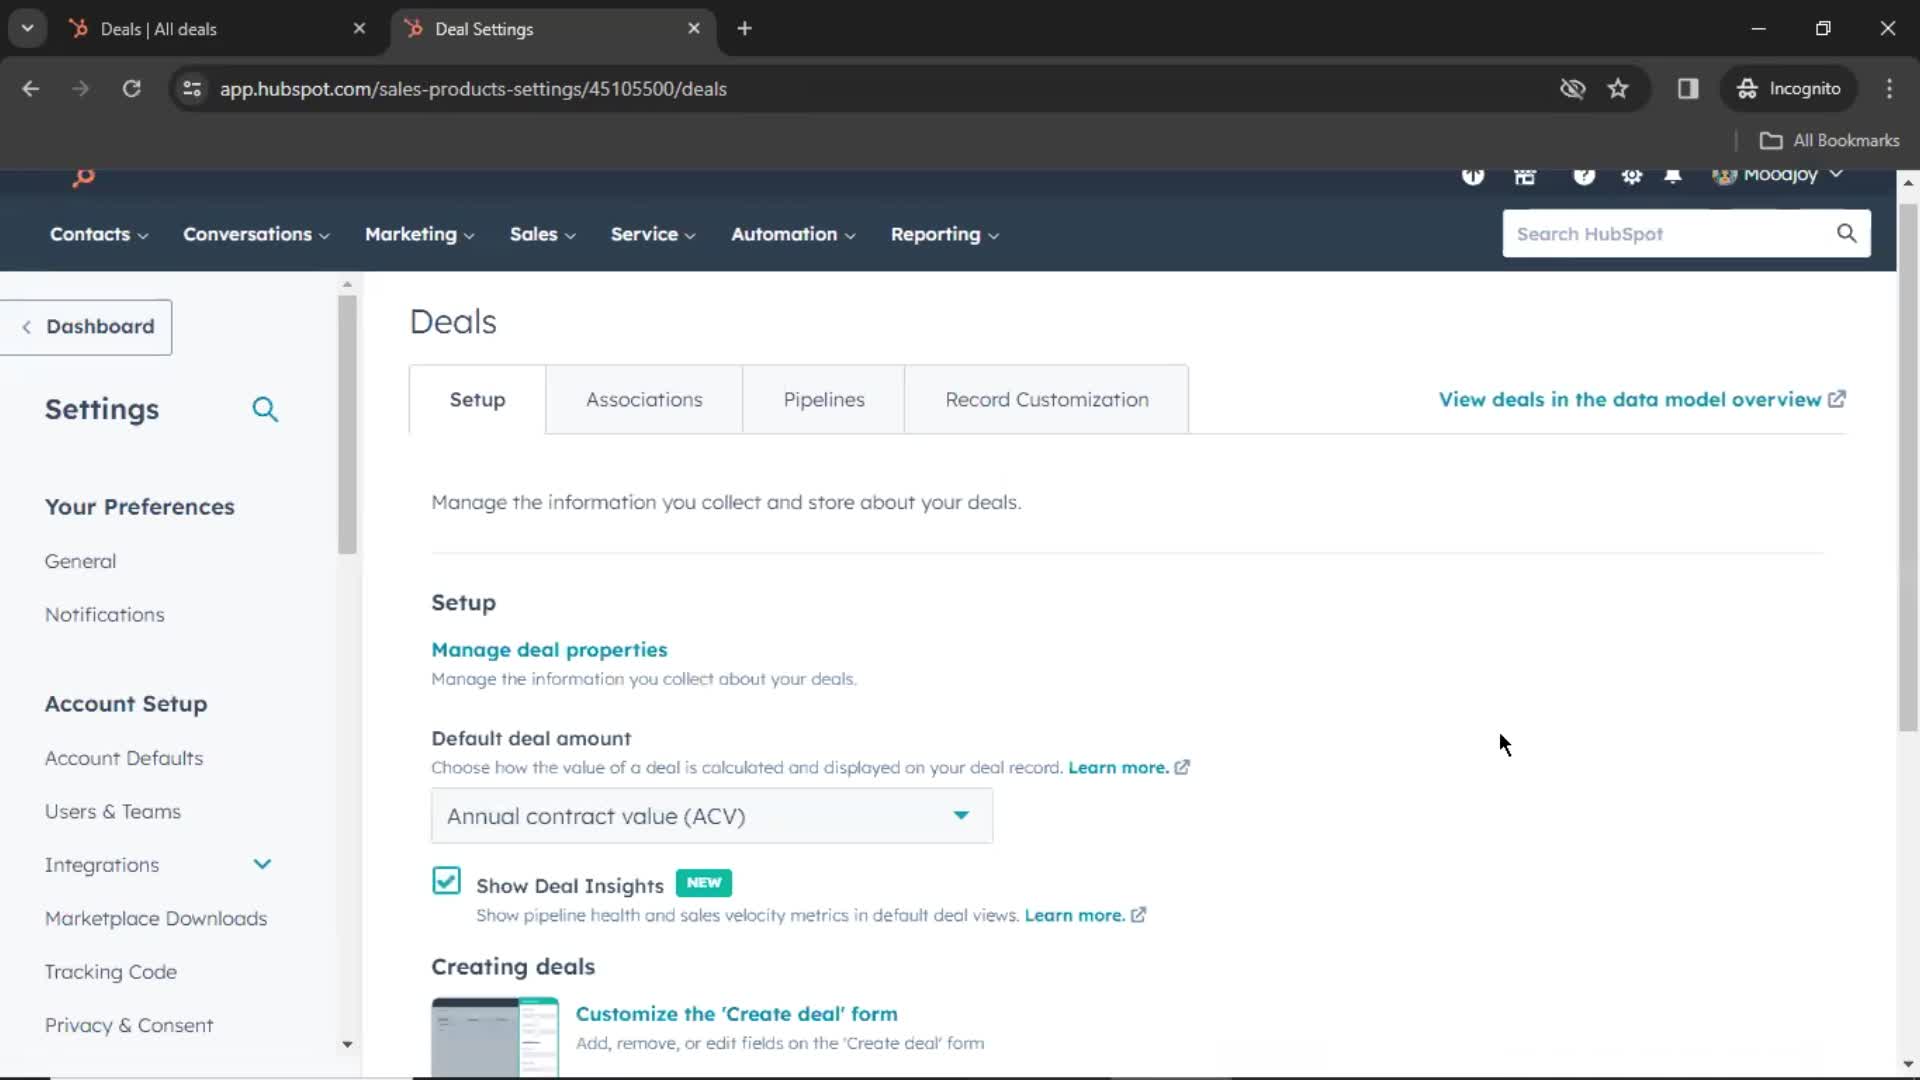Viewport: 1920px width, 1080px height.
Task: Click the browser back arrow
Action: point(30,89)
